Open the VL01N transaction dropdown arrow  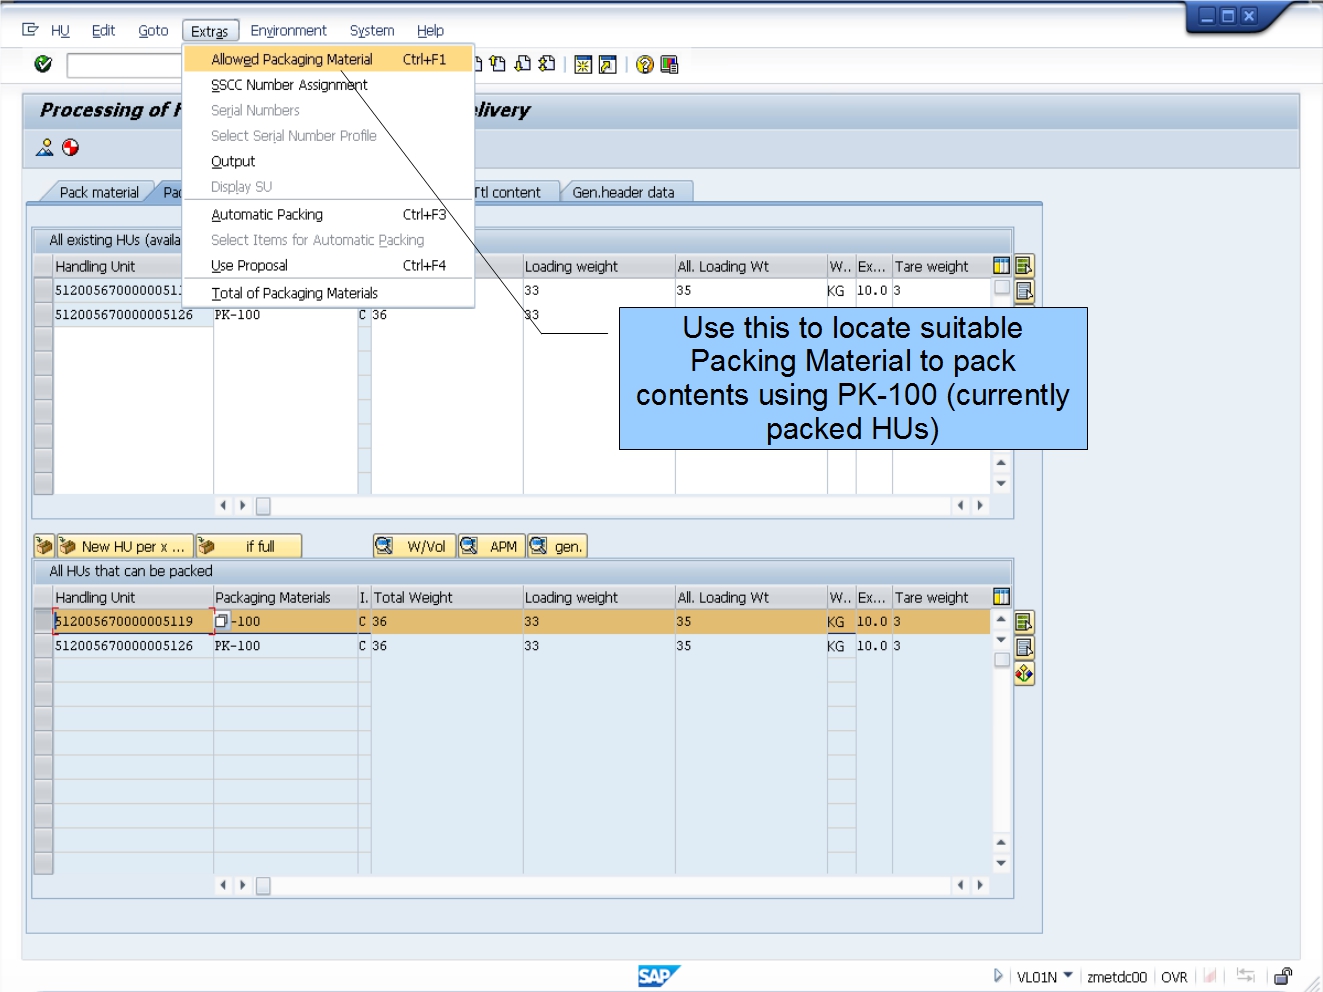(1068, 975)
